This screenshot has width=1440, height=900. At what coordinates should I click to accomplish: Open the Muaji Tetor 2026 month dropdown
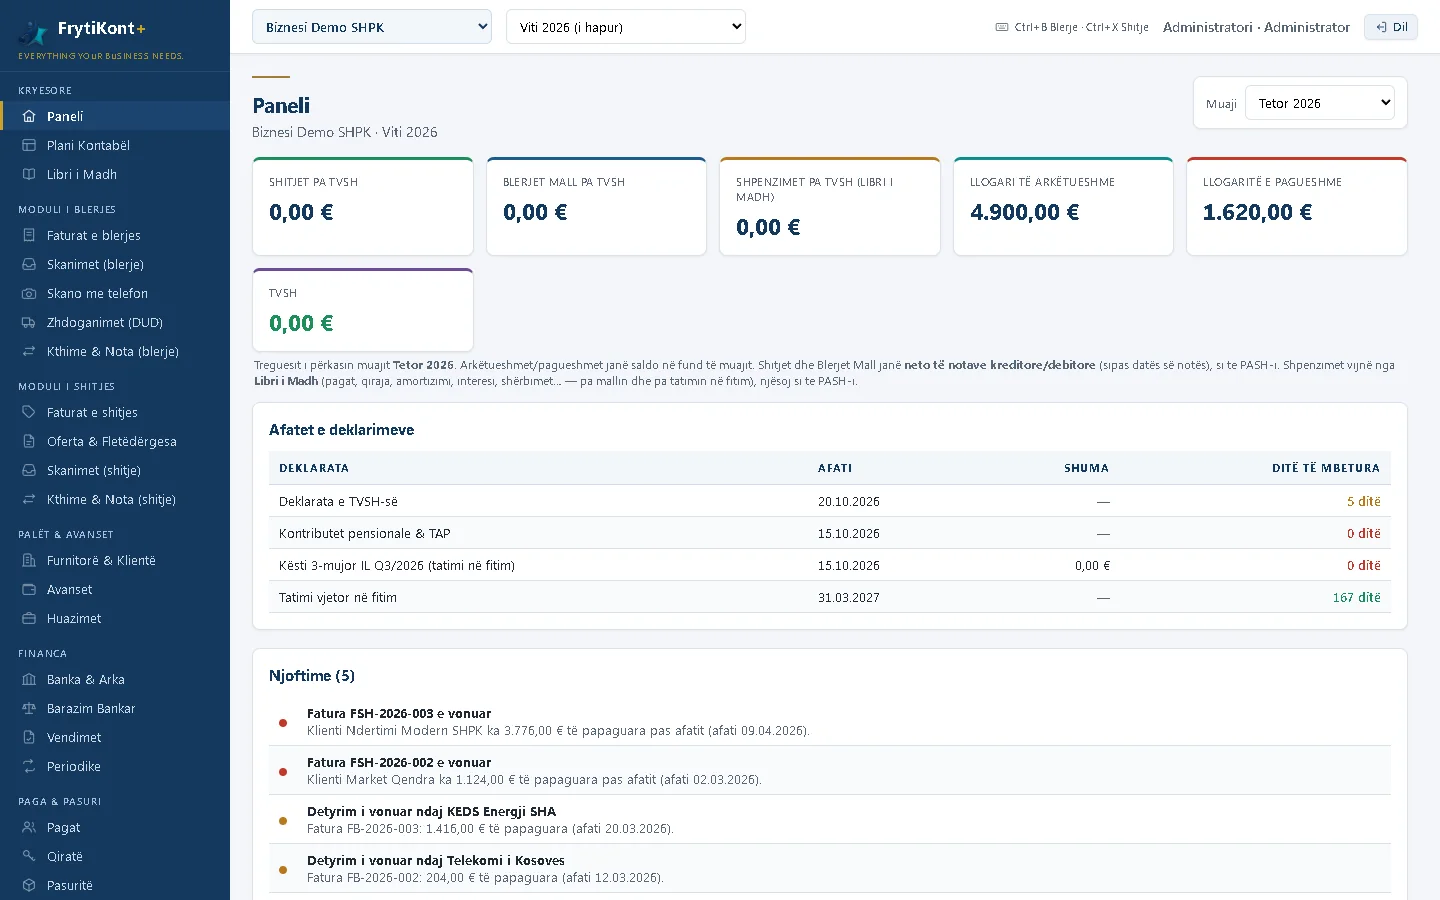click(1320, 103)
